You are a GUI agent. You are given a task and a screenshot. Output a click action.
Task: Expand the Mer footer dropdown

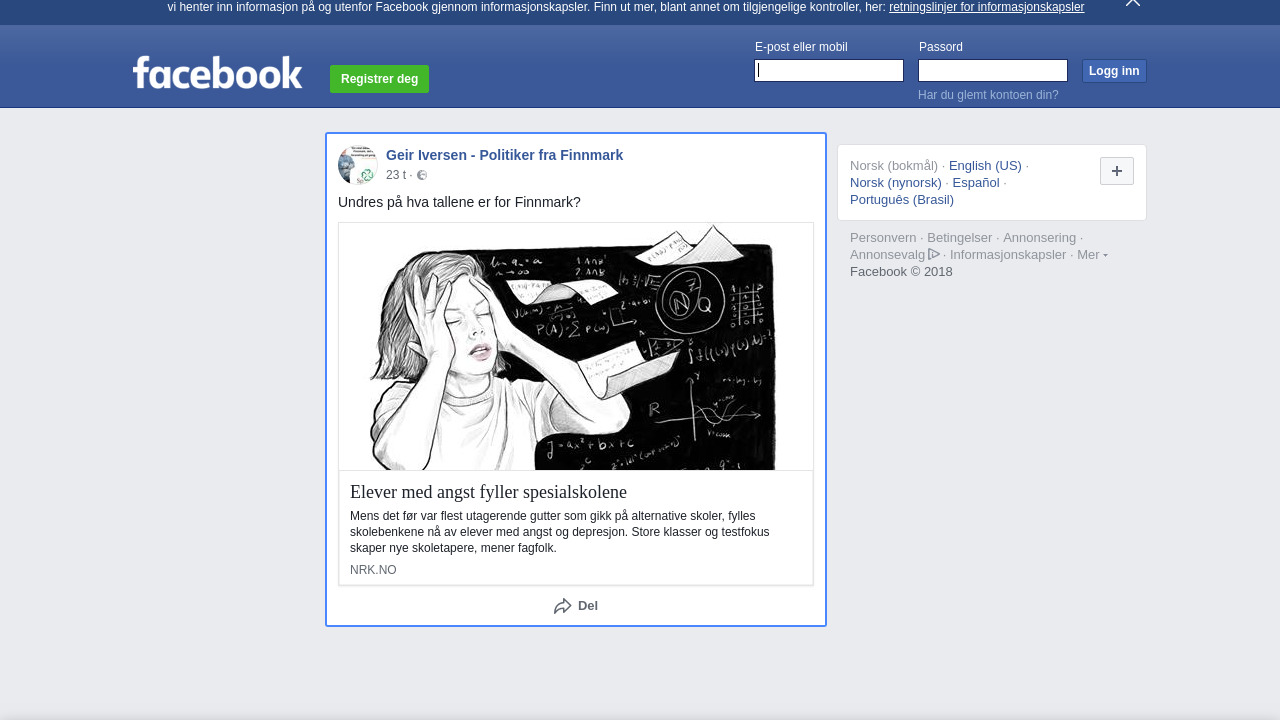(x=1092, y=254)
